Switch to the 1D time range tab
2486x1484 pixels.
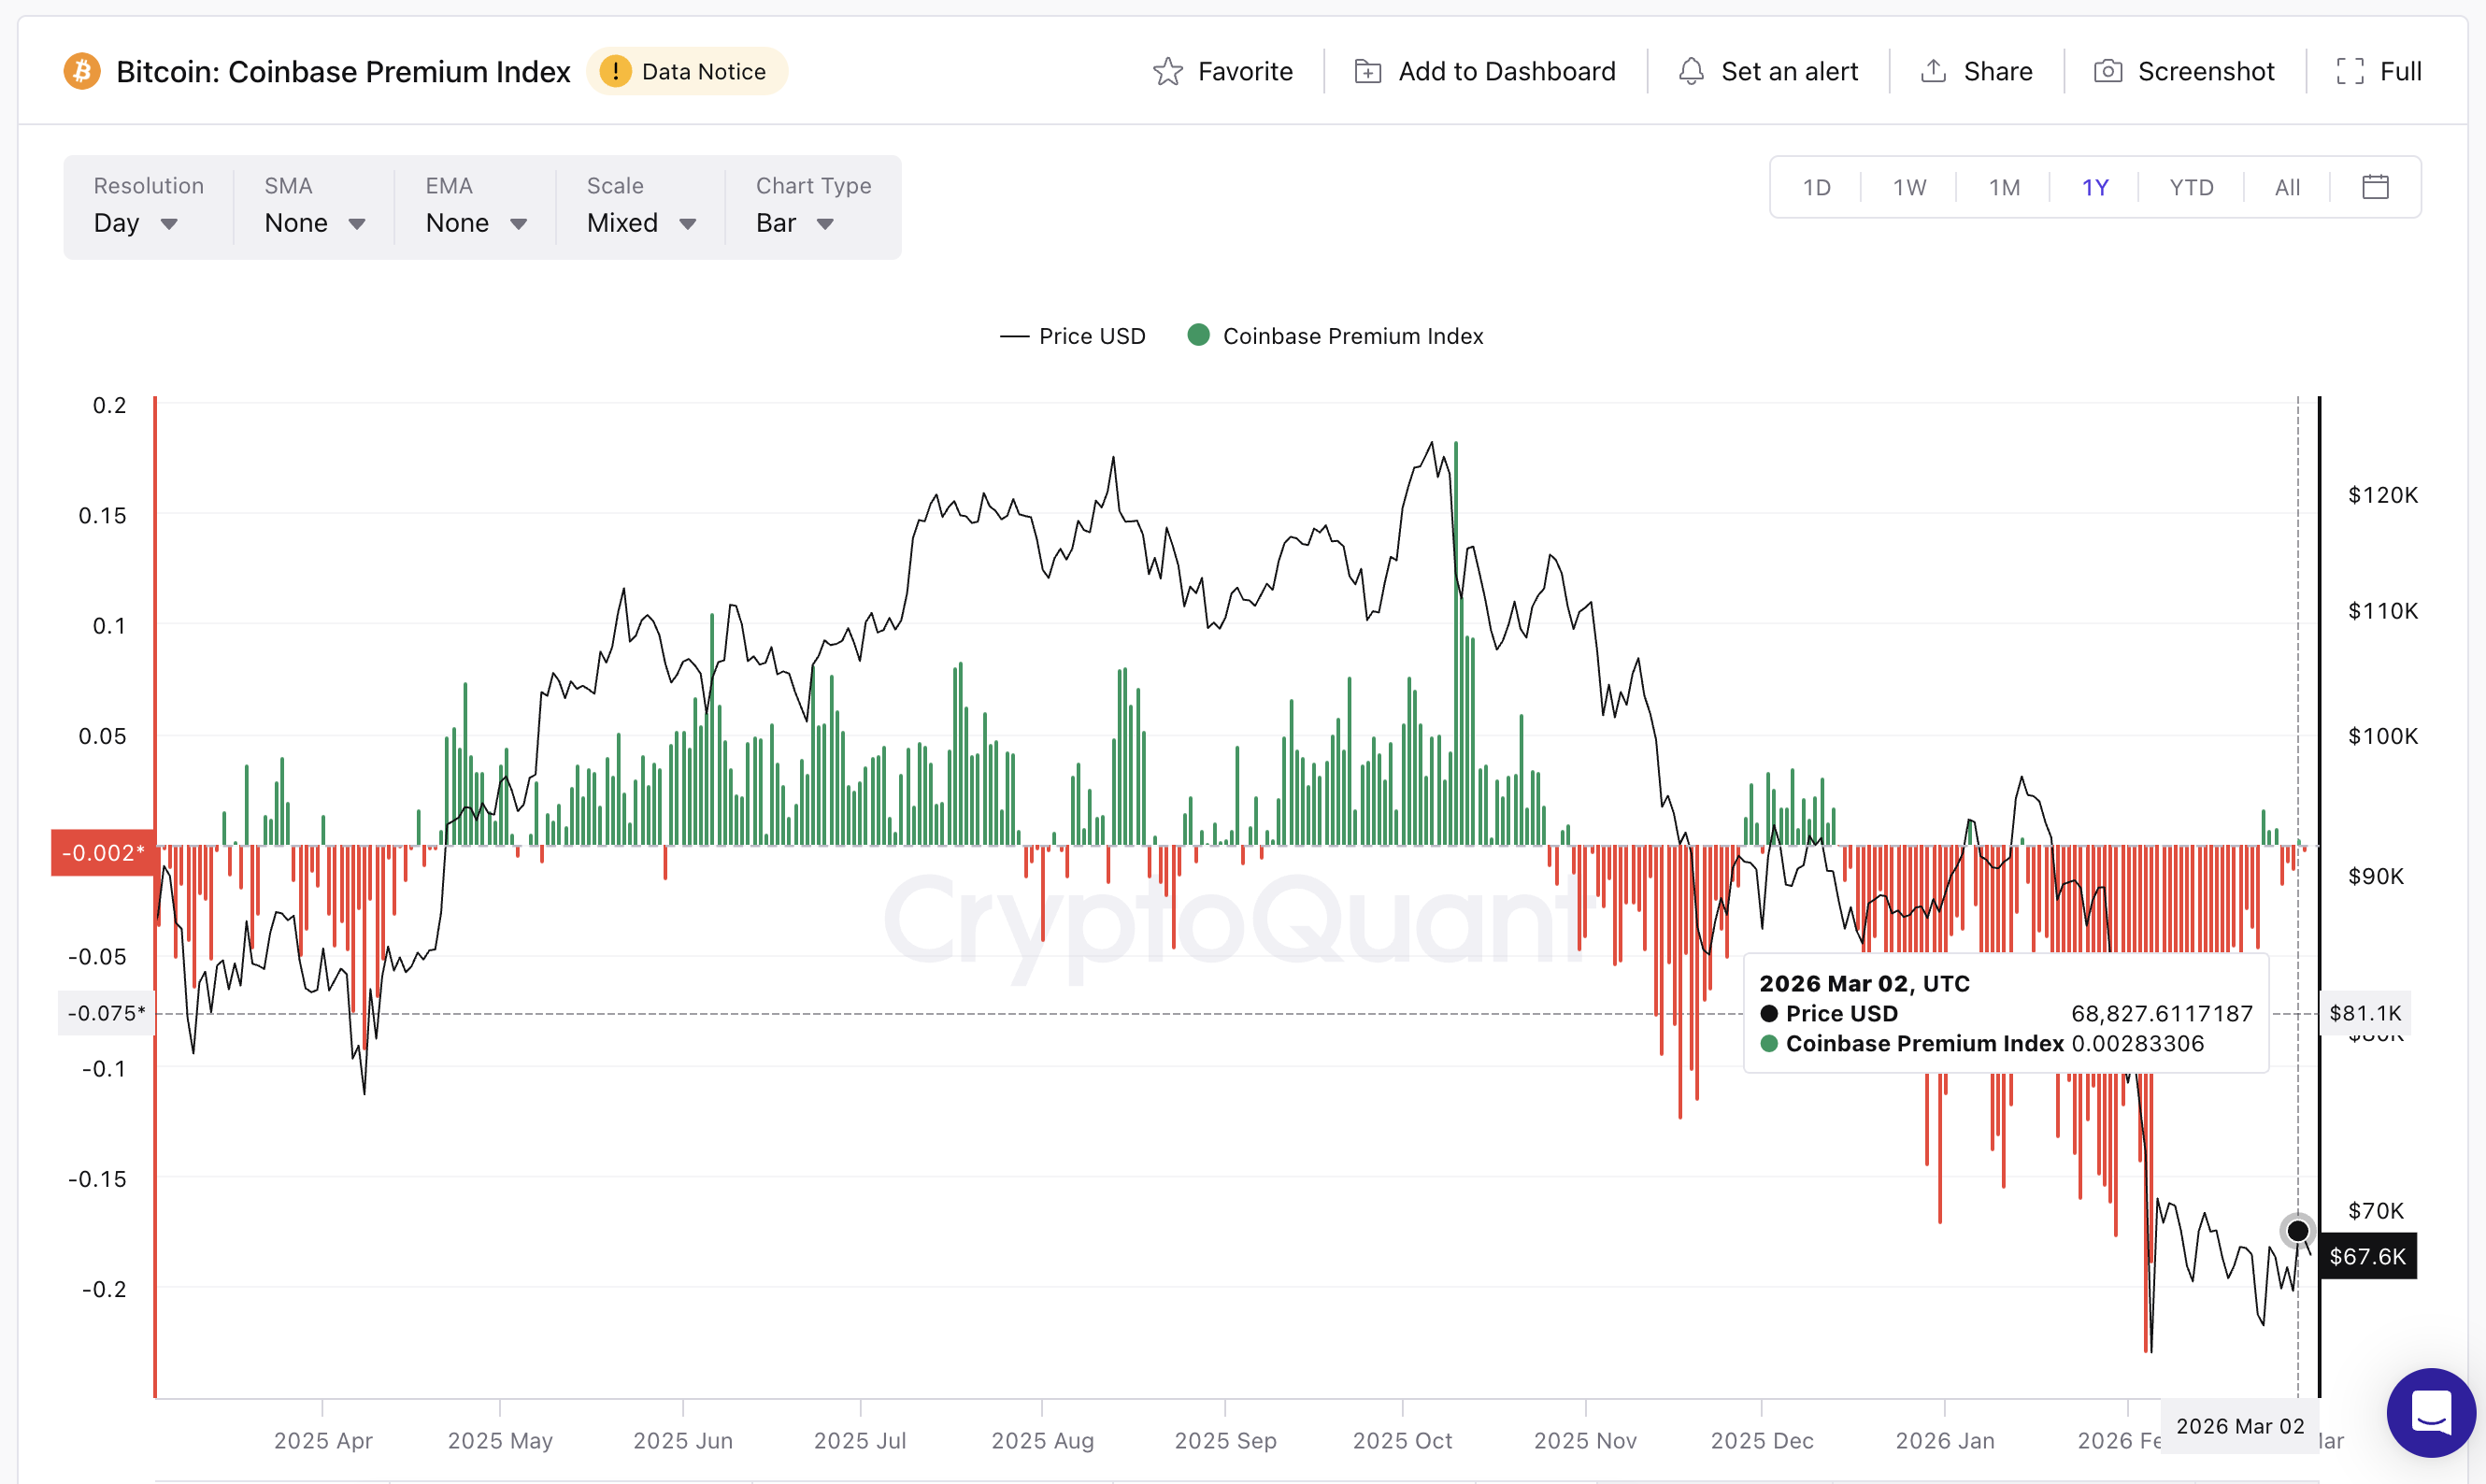[1816, 186]
